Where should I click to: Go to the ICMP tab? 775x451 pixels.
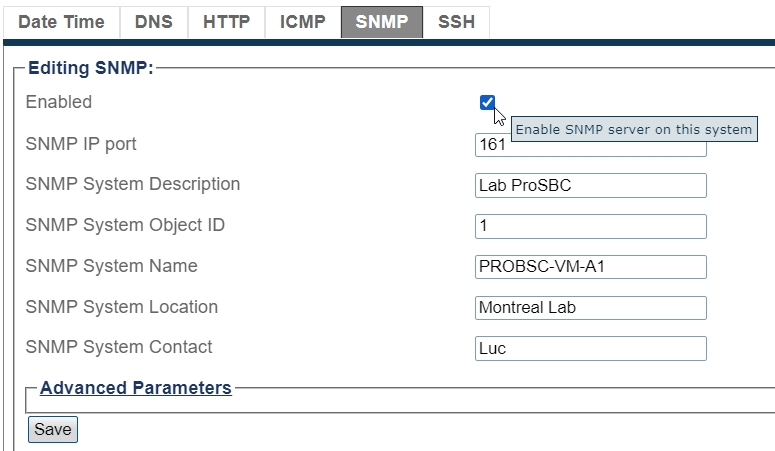click(302, 22)
